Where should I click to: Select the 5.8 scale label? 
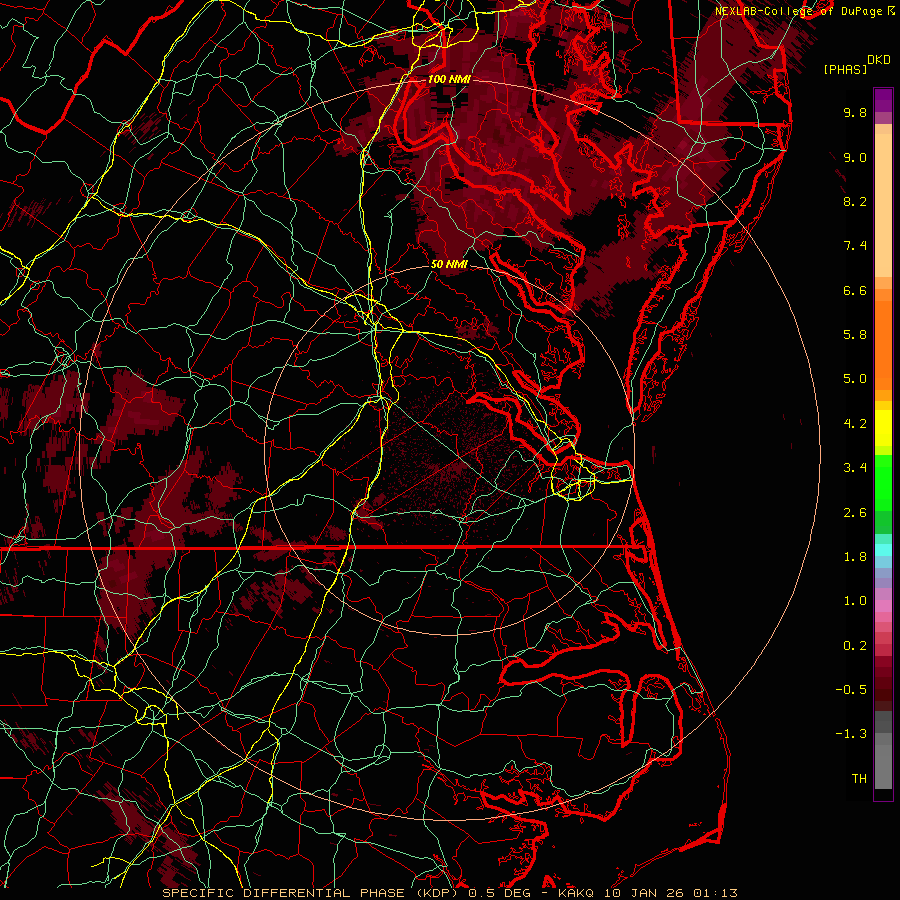click(855, 335)
